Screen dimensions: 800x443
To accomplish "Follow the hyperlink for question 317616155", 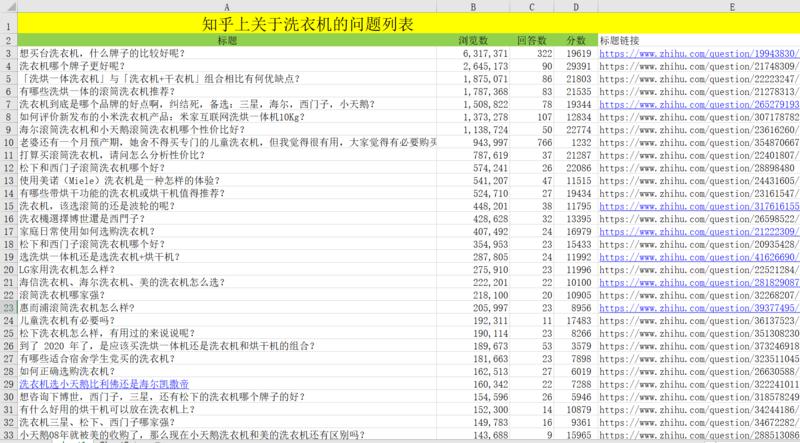I will pos(699,206).
